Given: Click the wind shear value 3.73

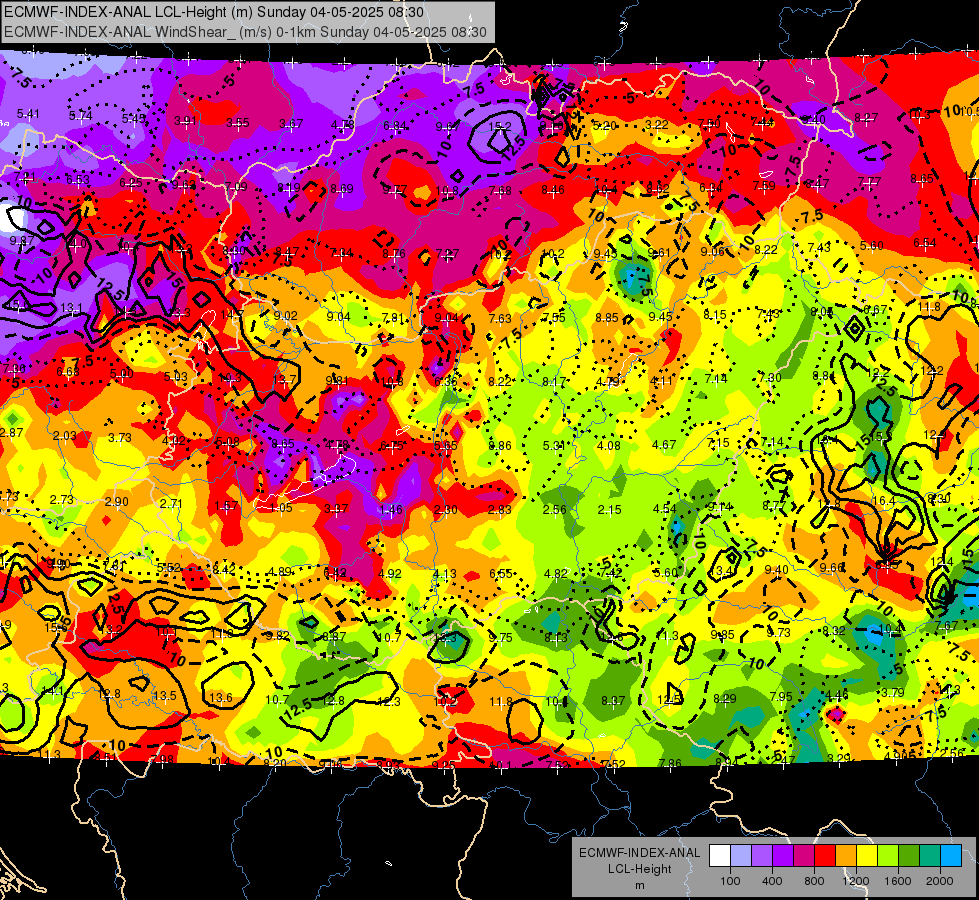Looking at the screenshot, I should pyautogui.click(x=120, y=437).
